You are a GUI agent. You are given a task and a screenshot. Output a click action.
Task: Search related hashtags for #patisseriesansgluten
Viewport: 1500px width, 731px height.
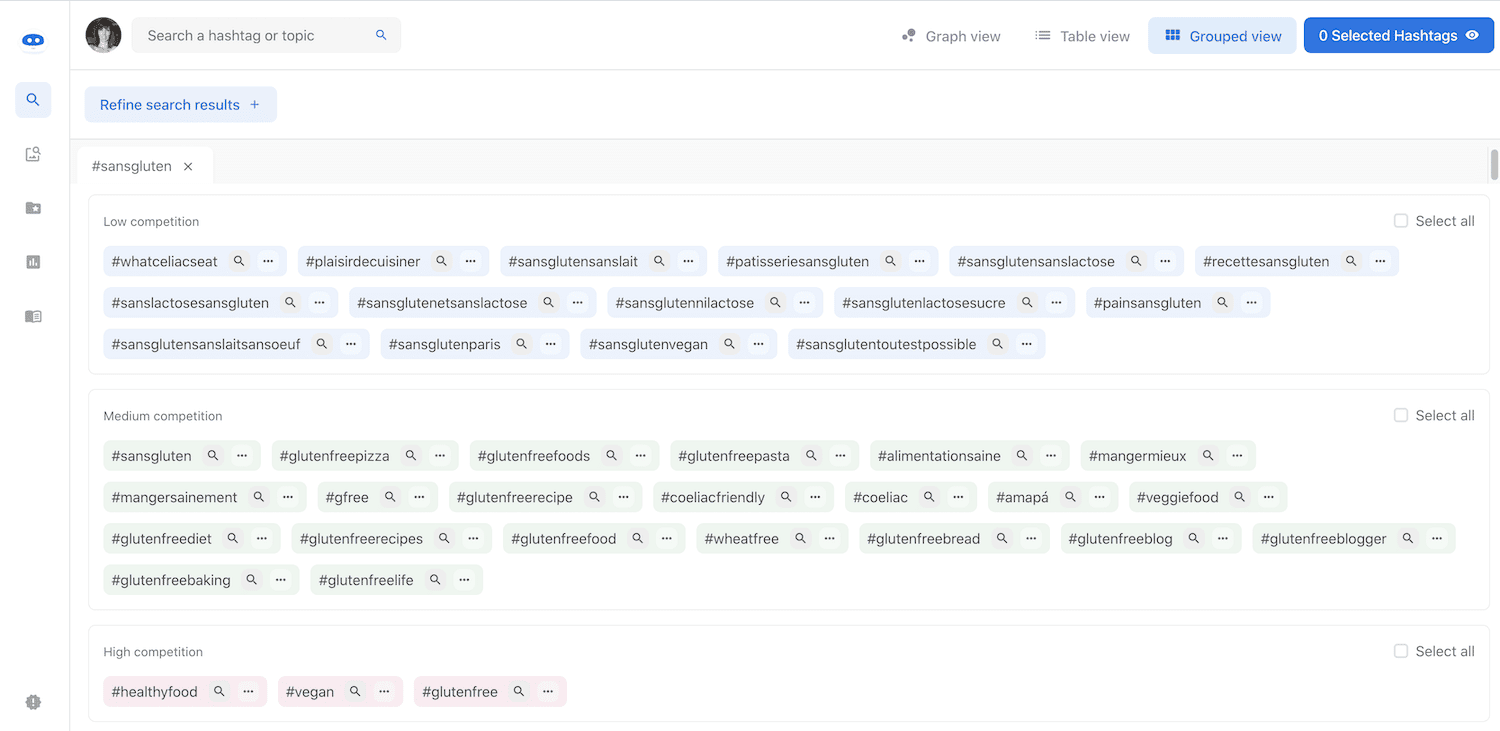(891, 261)
